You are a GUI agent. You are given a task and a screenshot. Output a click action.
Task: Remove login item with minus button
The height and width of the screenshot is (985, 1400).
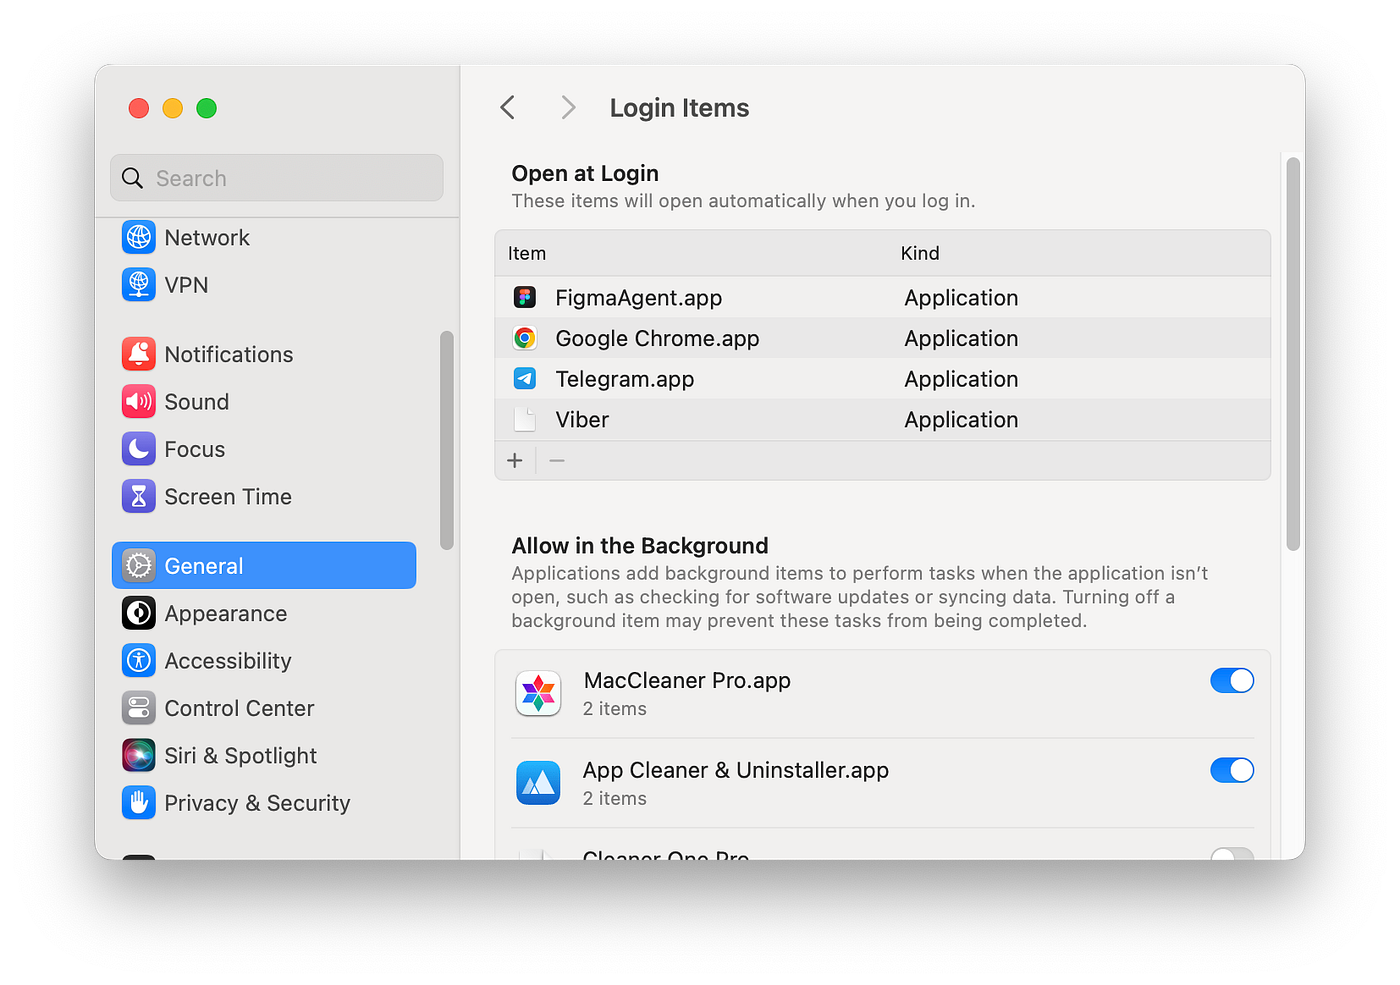pyautogui.click(x=557, y=460)
